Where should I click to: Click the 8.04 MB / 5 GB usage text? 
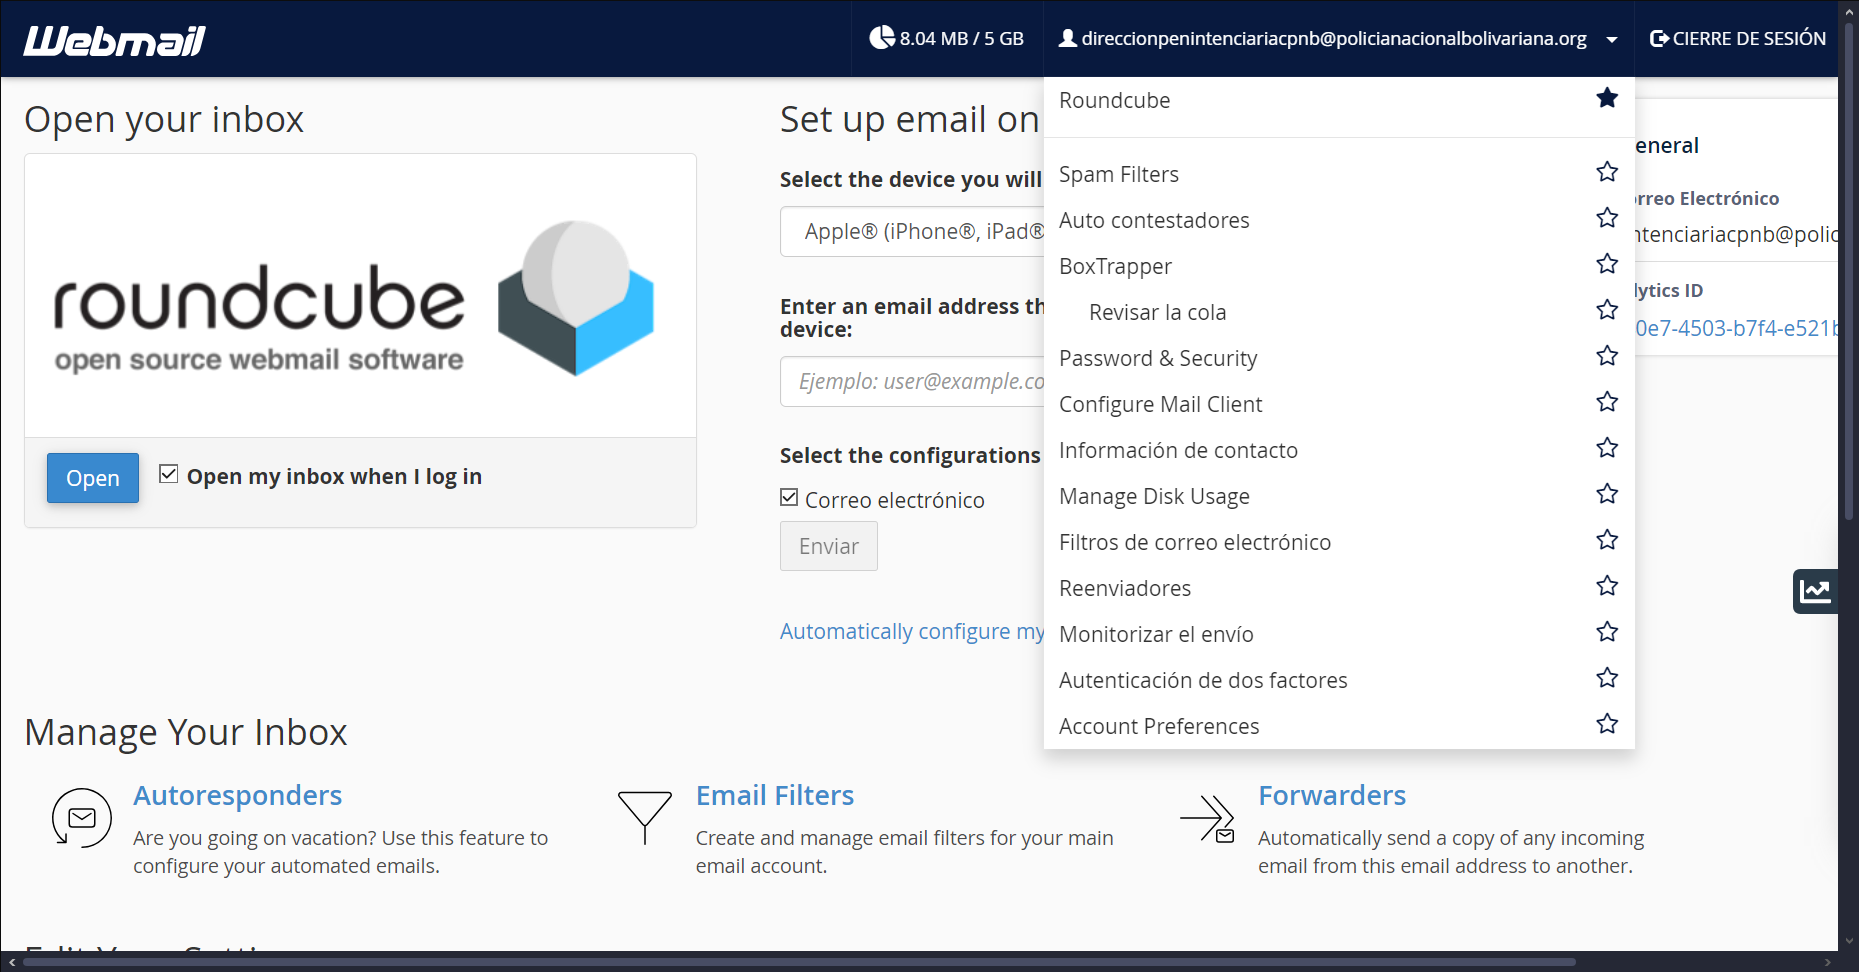[x=961, y=39]
